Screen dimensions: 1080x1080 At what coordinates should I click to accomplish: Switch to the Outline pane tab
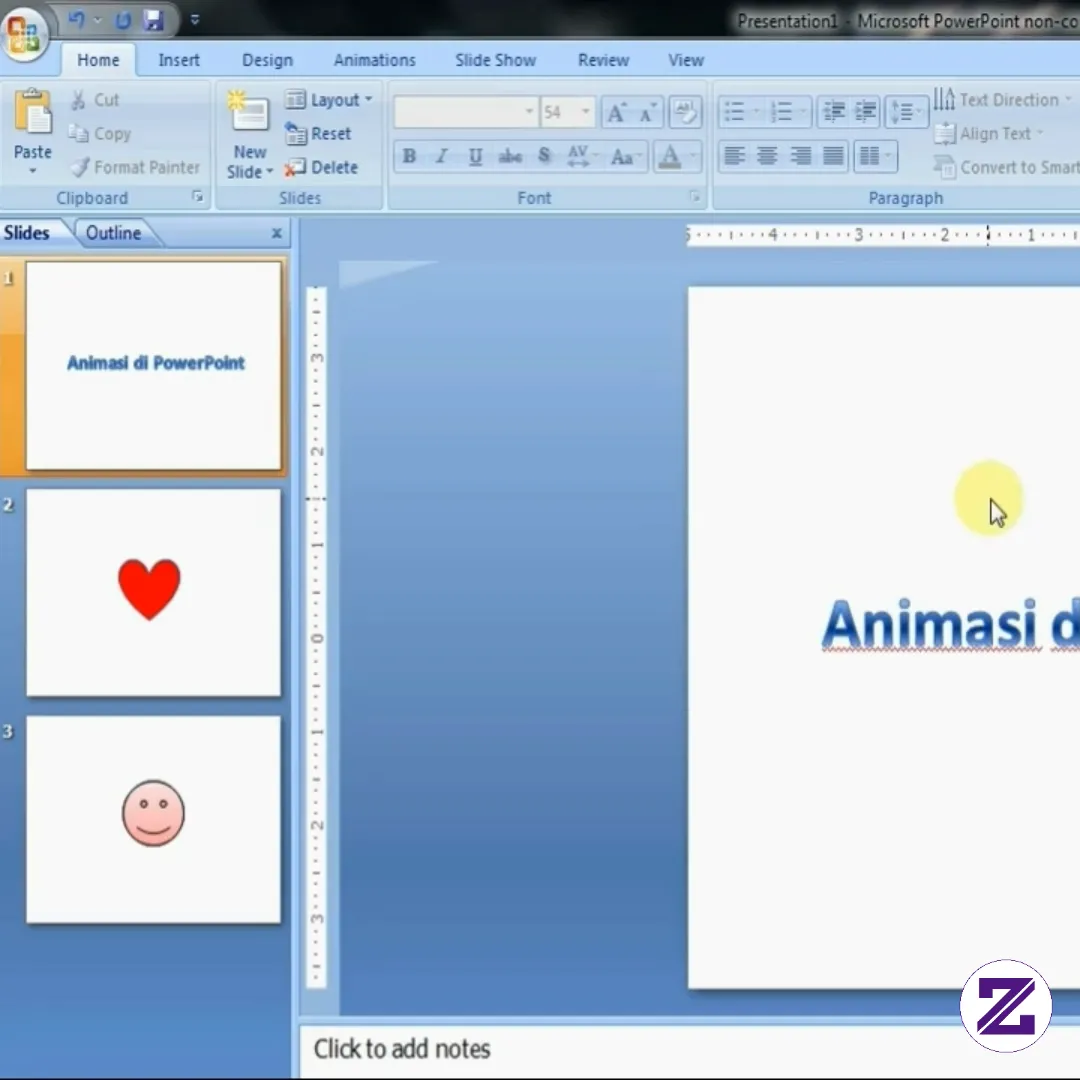point(114,233)
